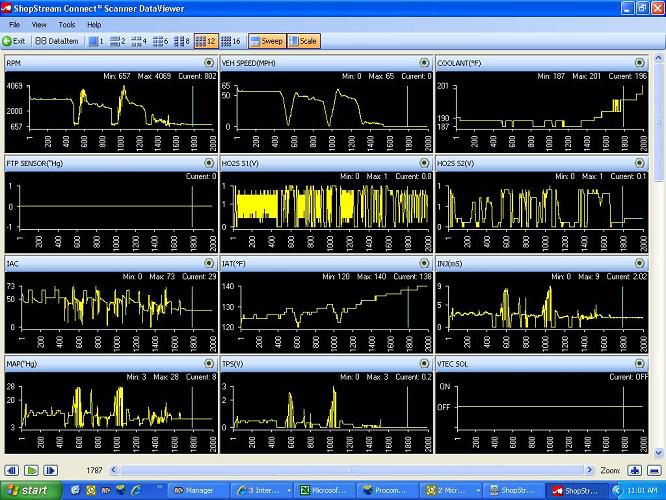Open the Tools menu
The width and height of the screenshot is (666, 500).
coord(67,25)
